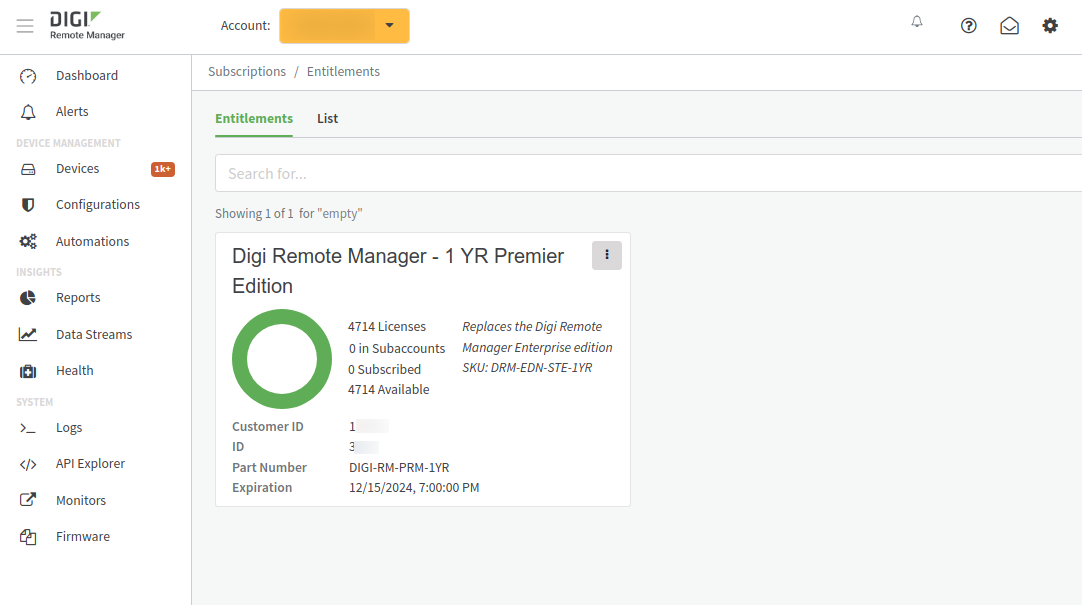Screen dimensions: 1082x605
Task: Open Automations from sidebar
Action: pyautogui.click(x=92, y=241)
